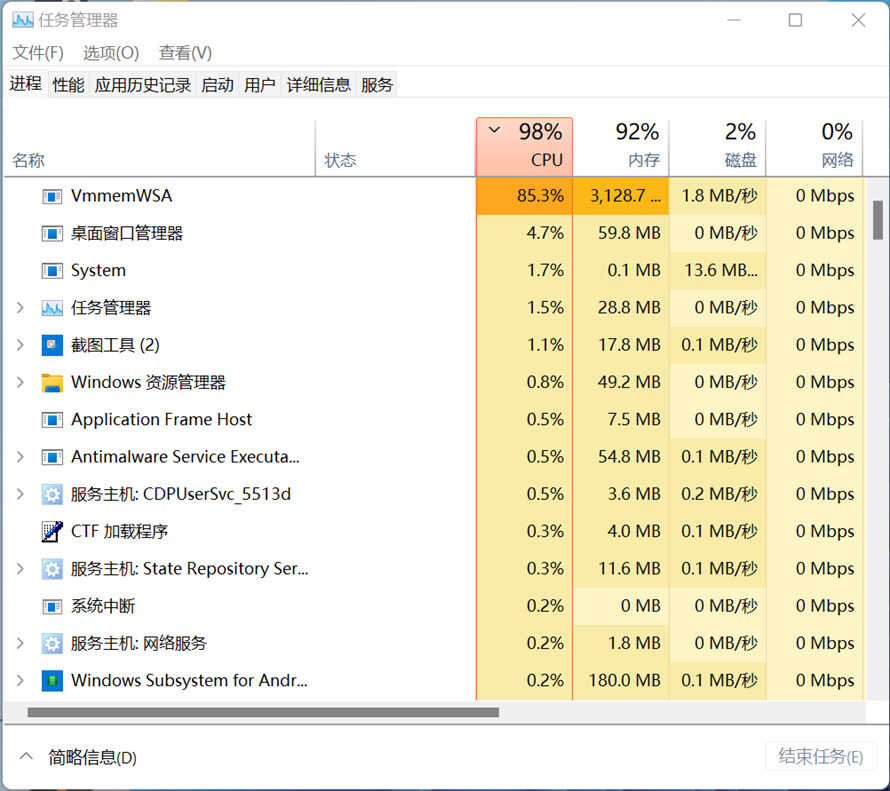Click the Task Manager title bar icon
This screenshot has height=791, width=890.
coord(23,20)
